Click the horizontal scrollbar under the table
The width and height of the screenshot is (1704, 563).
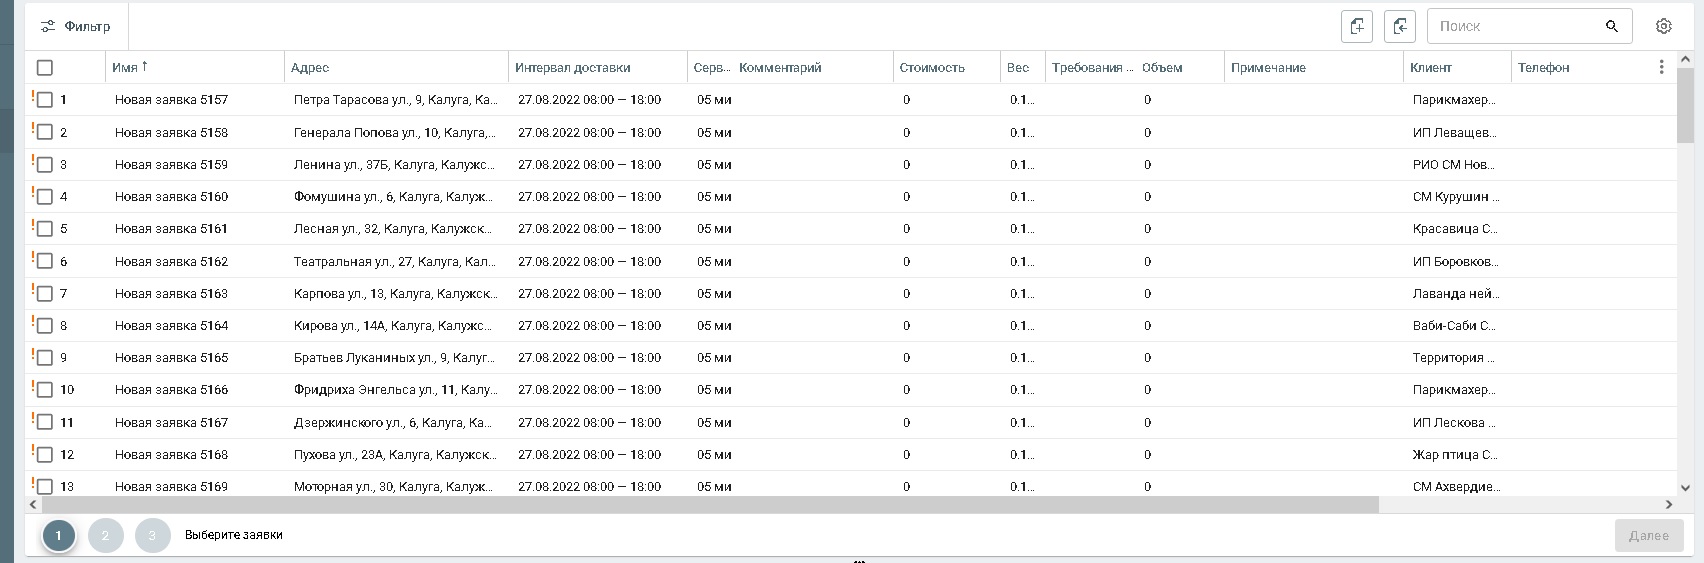(x=700, y=505)
